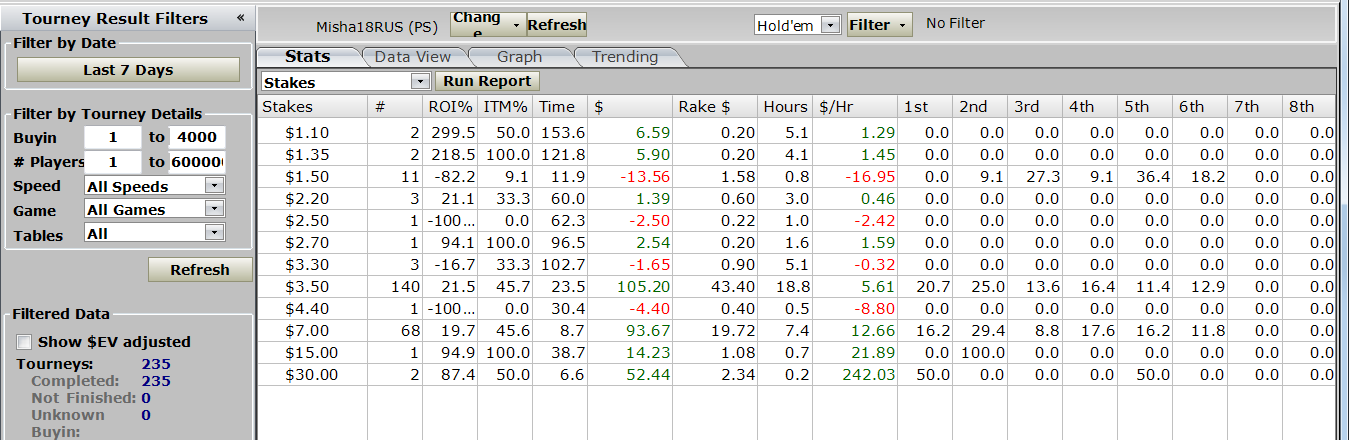Open the Trending tab
Screen dimensions: 1358x440
click(x=625, y=57)
